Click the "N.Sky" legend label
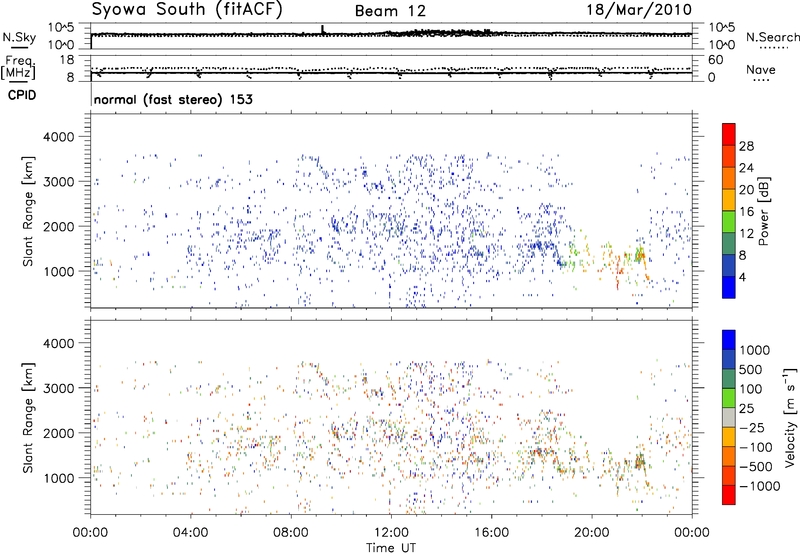 click(19, 37)
